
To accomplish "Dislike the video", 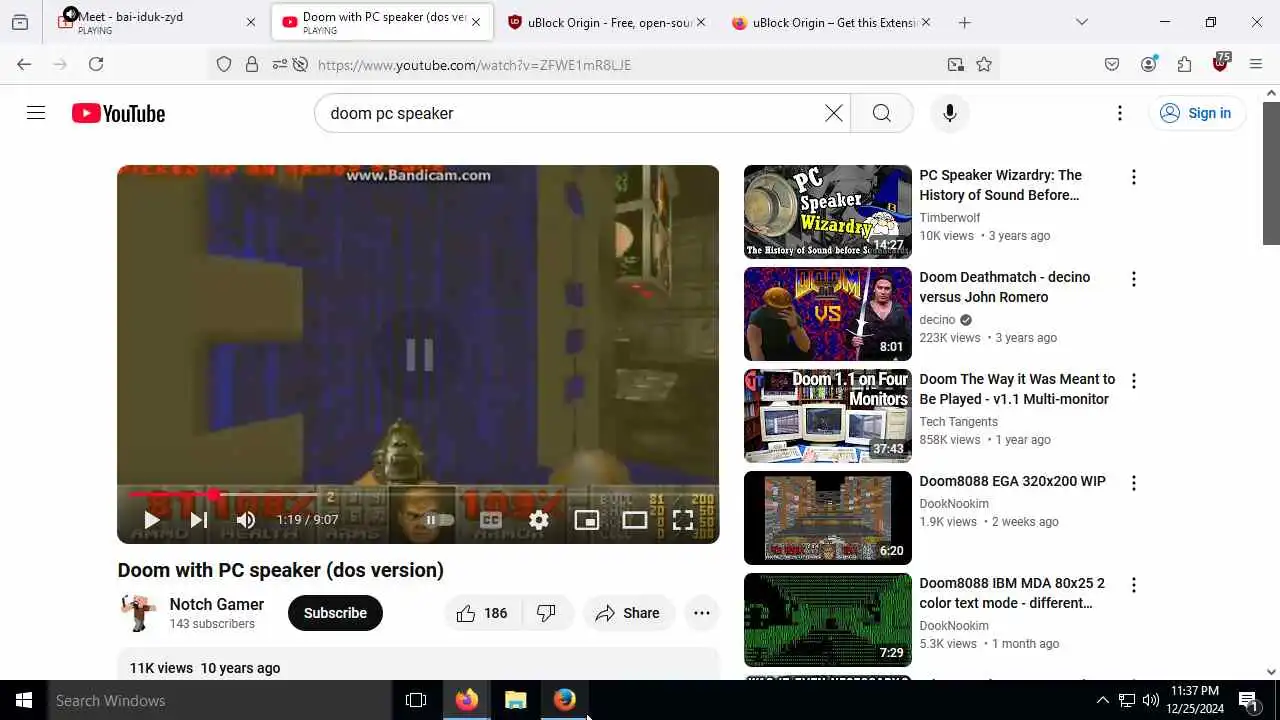I will point(546,613).
